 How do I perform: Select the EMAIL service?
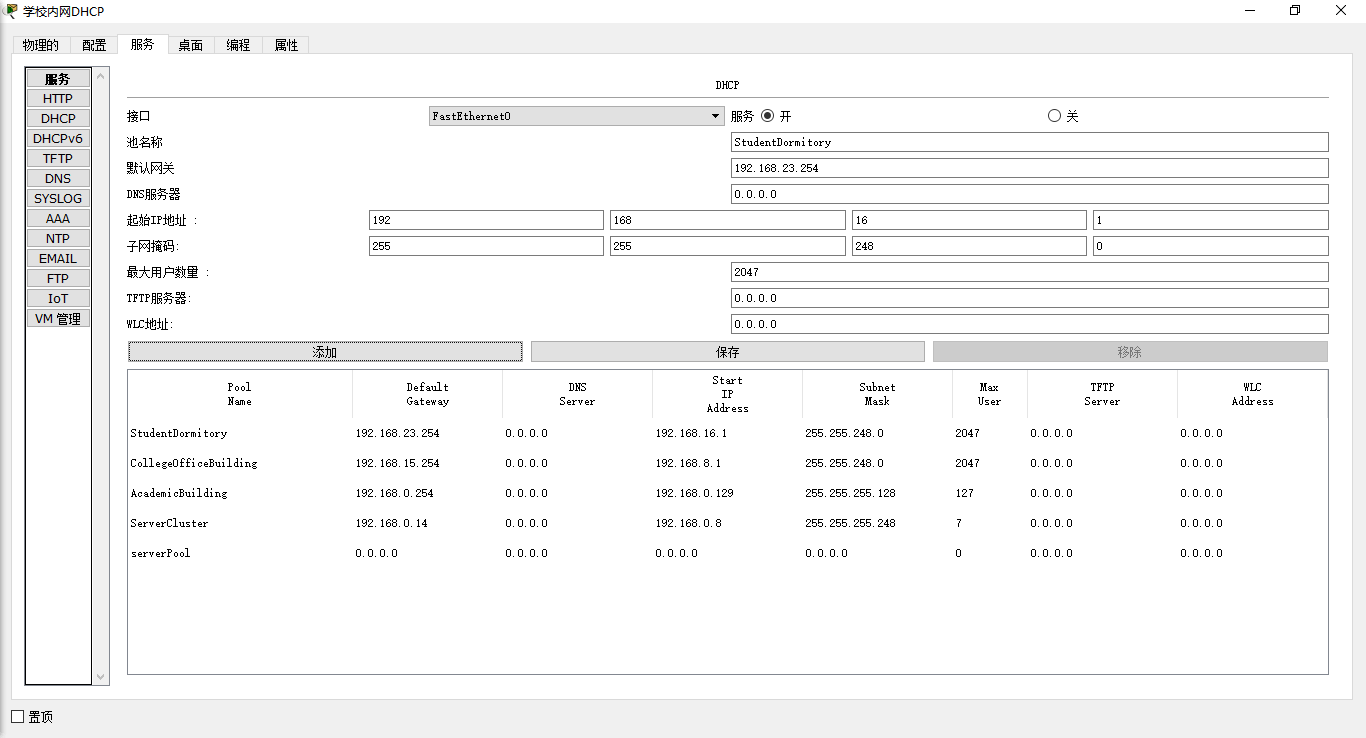(58, 258)
